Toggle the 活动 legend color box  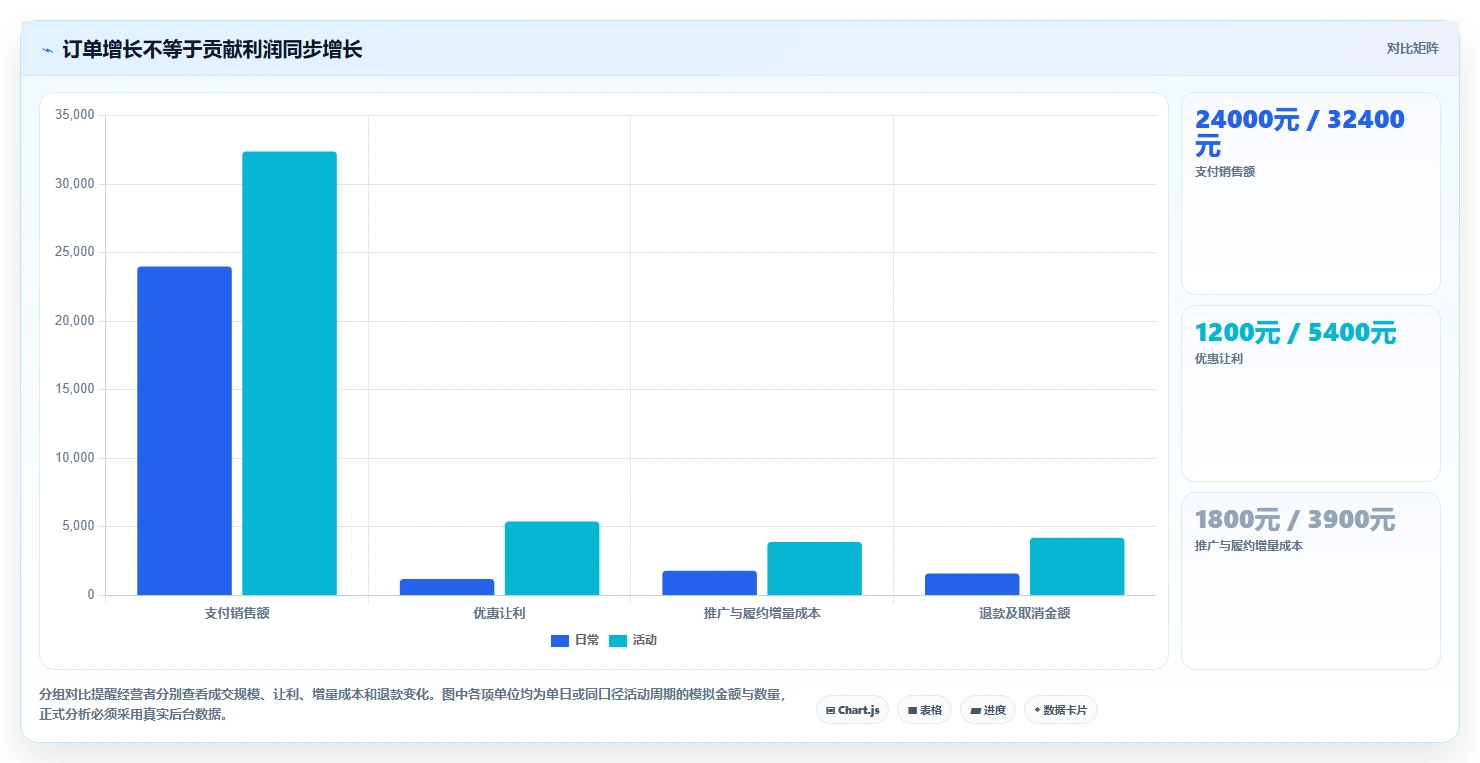617,640
